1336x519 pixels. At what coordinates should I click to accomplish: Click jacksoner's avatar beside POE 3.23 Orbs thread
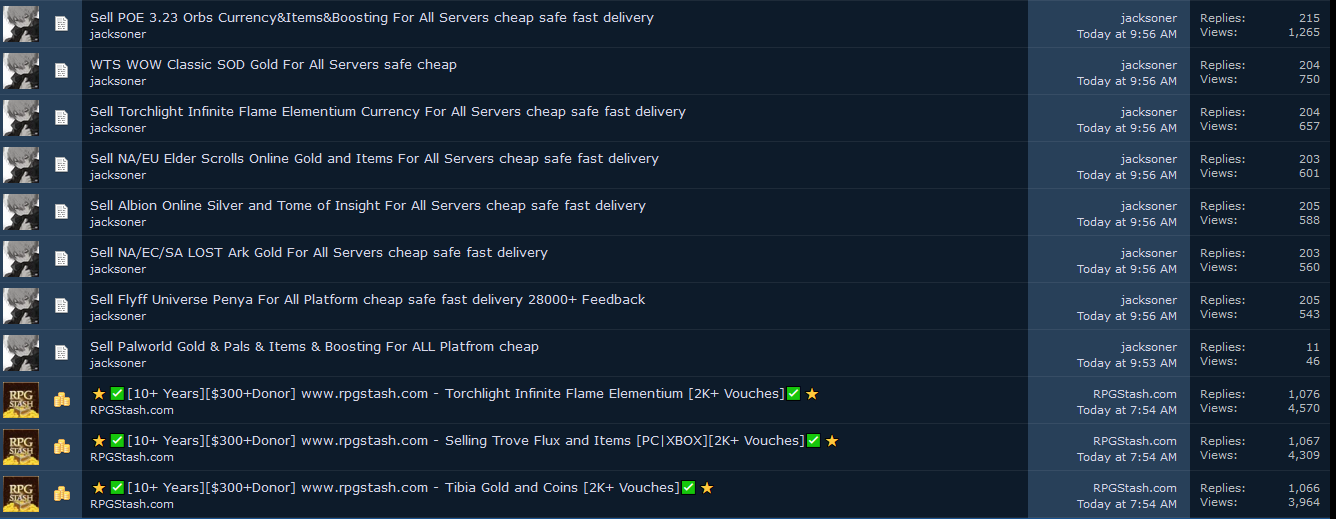point(21,24)
